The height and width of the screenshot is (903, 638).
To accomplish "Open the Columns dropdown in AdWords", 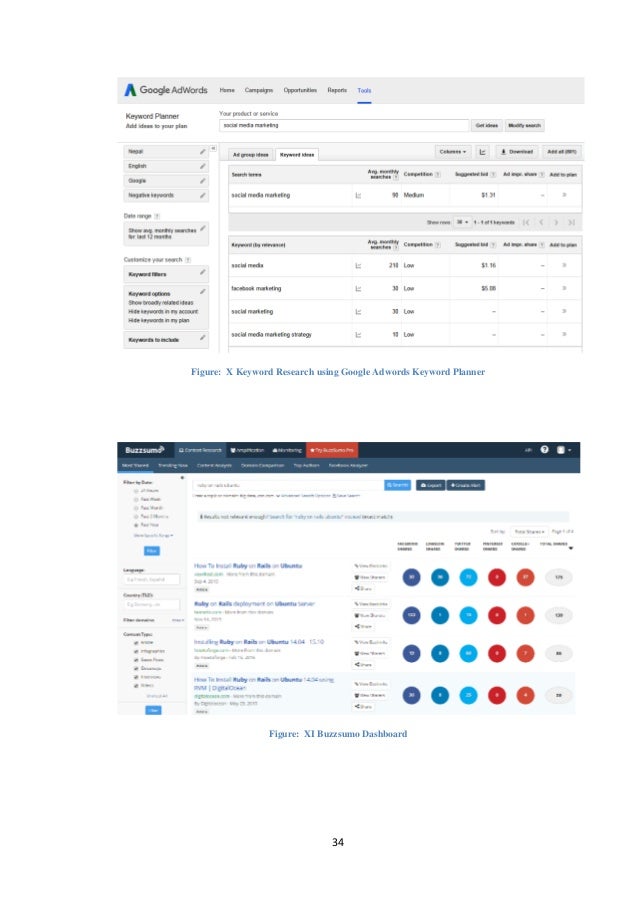I will tap(453, 152).
